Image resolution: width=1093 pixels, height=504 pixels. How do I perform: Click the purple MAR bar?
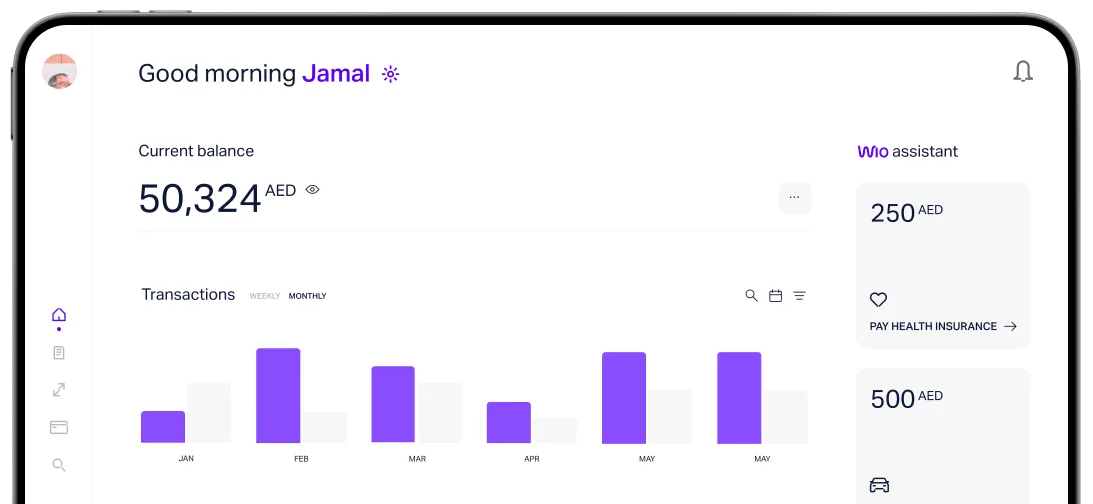393,404
